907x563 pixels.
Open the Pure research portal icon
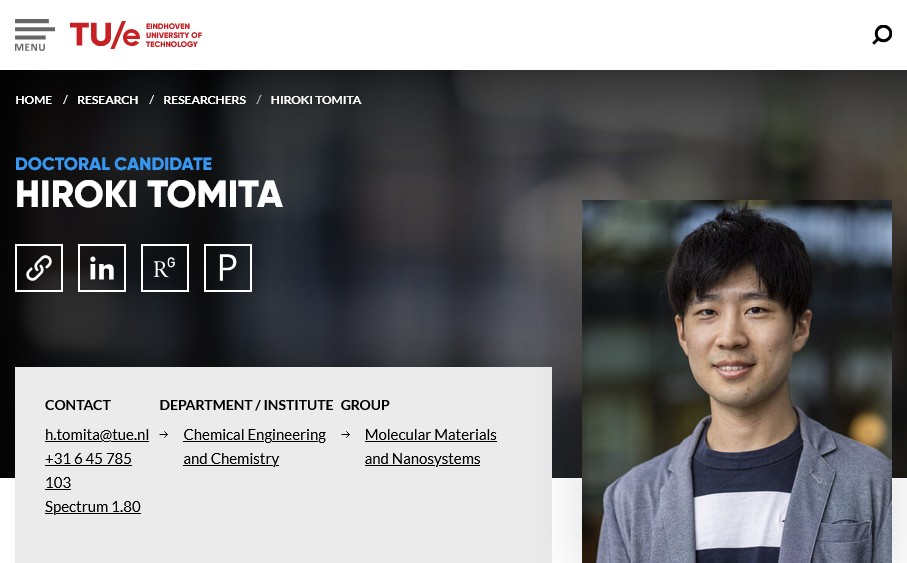pos(228,268)
